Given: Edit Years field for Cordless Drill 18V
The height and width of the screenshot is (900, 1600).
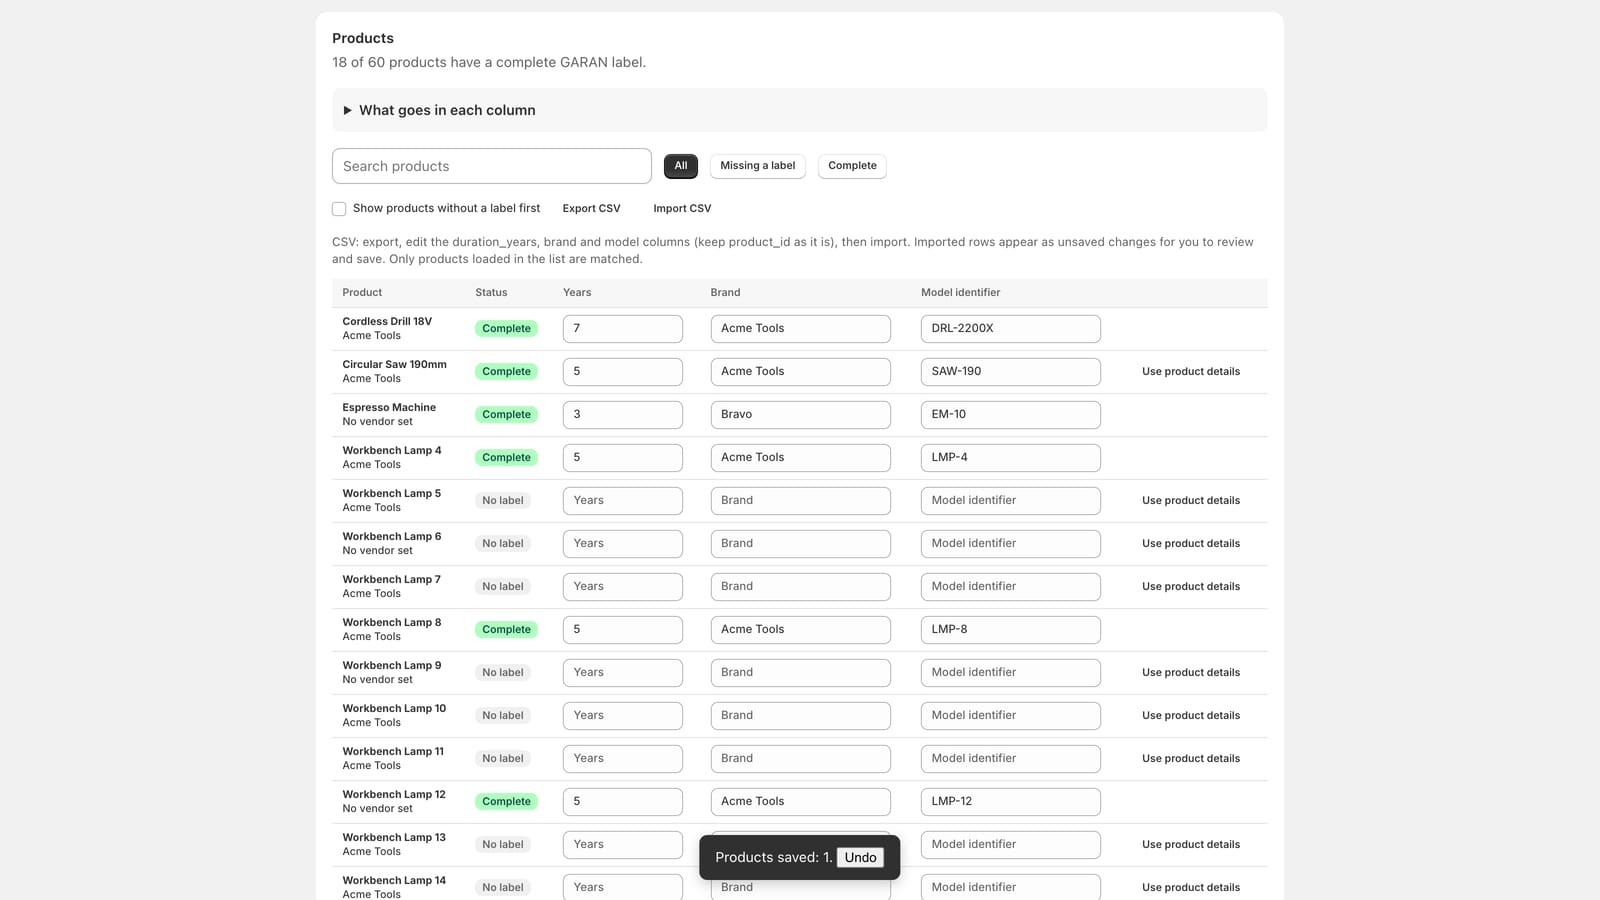Looking at the screenshot, I should 622,329.
